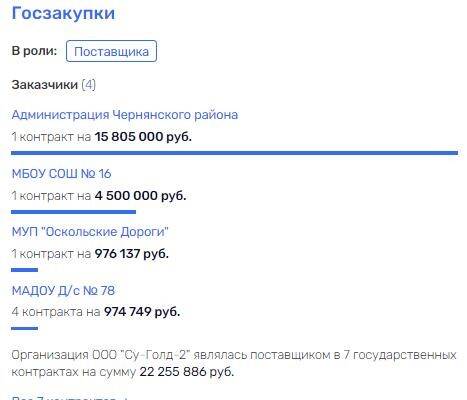The width and height of the screenshot is (467, 400).
Task: Click the 15 805 000 руб. contract amount
Action: 143,137
